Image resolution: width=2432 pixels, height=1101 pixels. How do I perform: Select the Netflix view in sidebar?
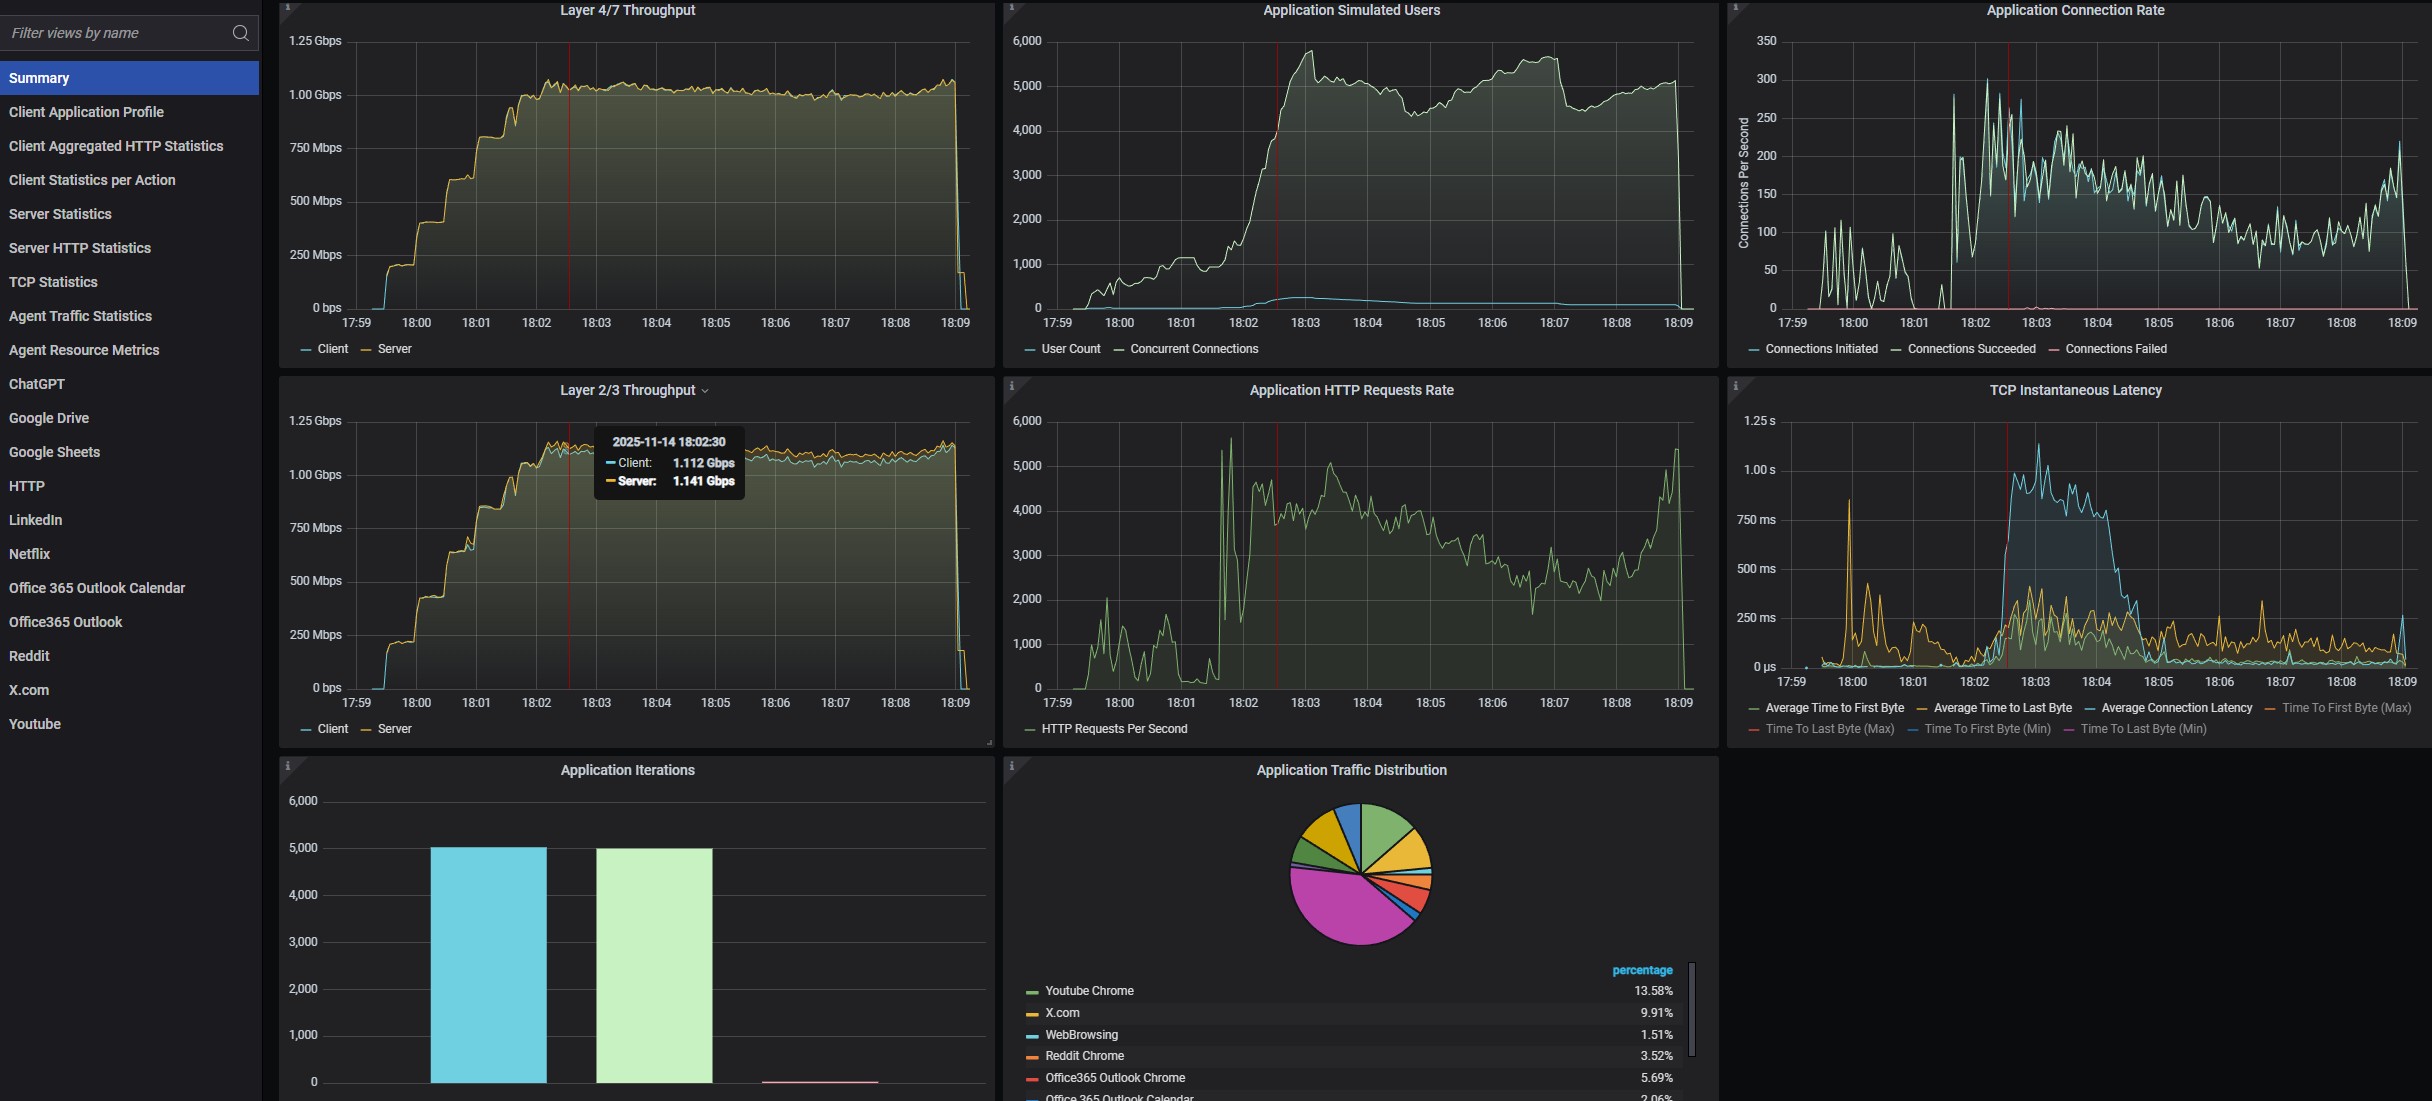pyautogui.click(x=29, y=554)
